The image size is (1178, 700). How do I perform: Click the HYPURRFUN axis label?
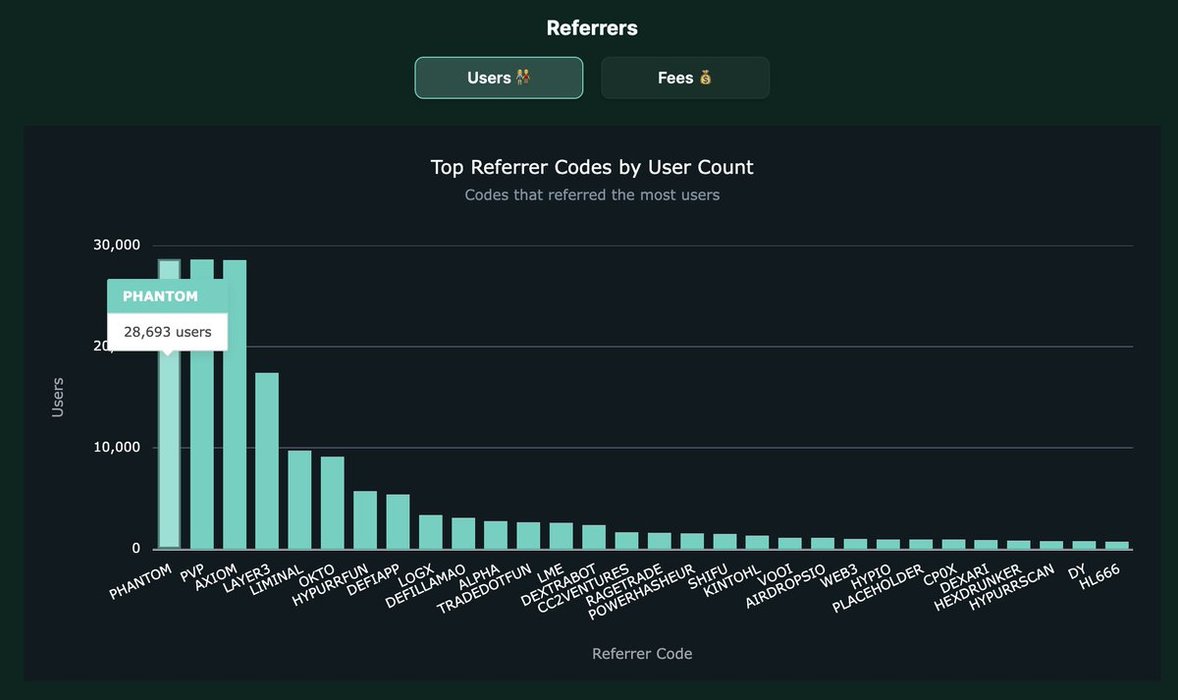click(330, 585)
